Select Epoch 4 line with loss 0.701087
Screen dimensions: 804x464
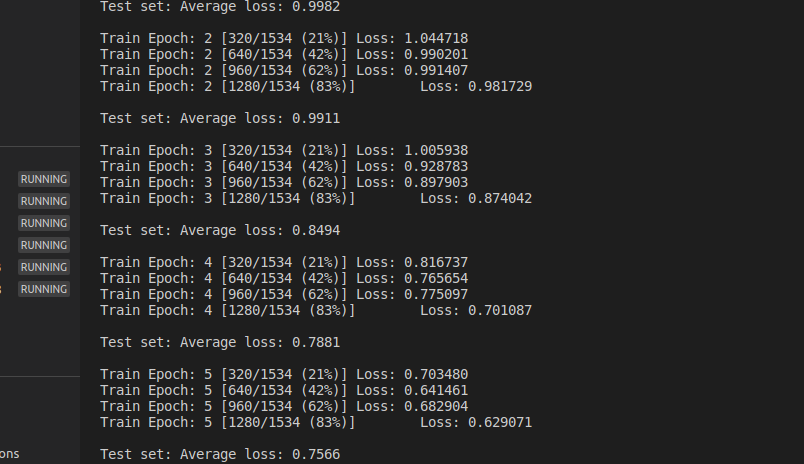pos(316,310)
